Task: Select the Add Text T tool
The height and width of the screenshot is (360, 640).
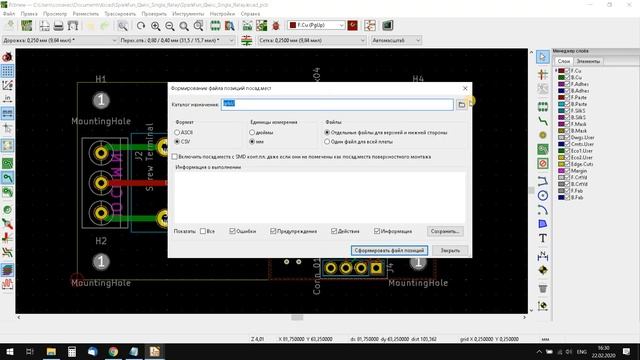Action: click(x=542, y=238)
